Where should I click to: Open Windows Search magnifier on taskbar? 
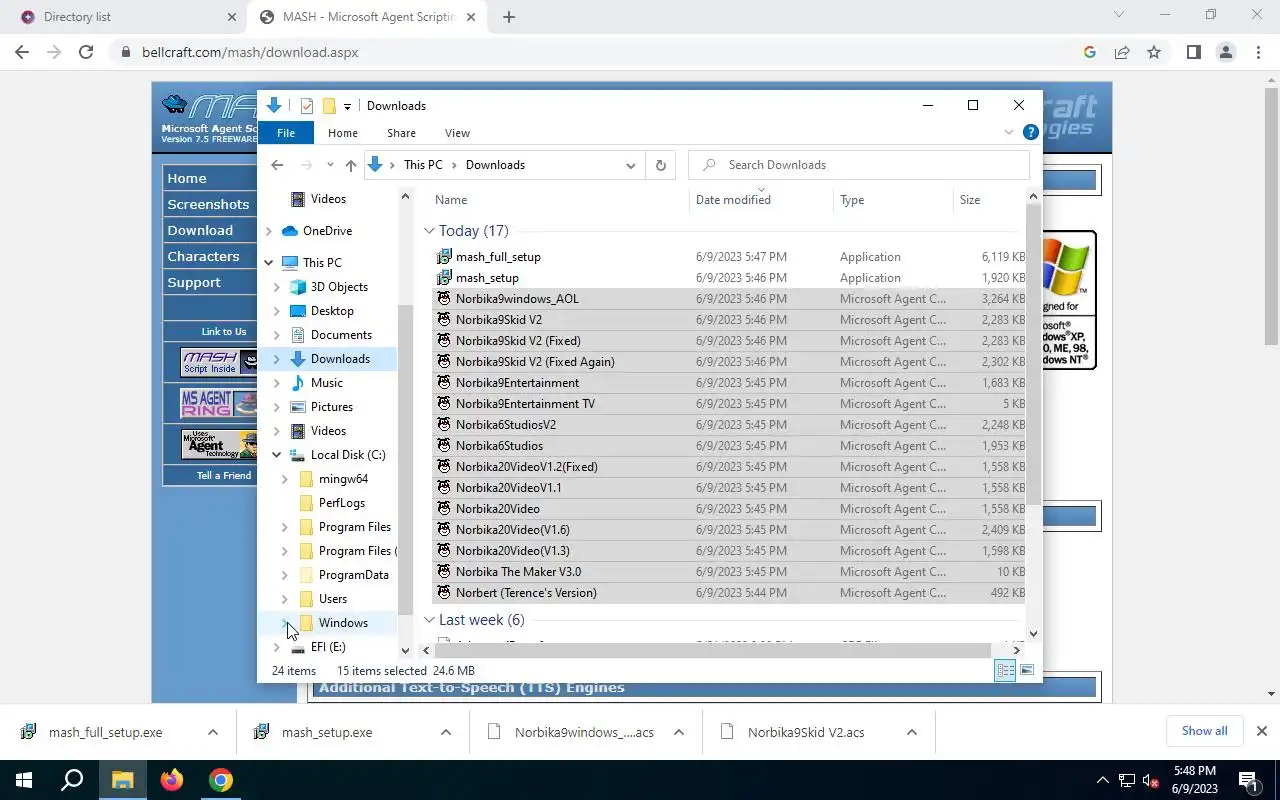pyautogui.click(x=72, y=780)
